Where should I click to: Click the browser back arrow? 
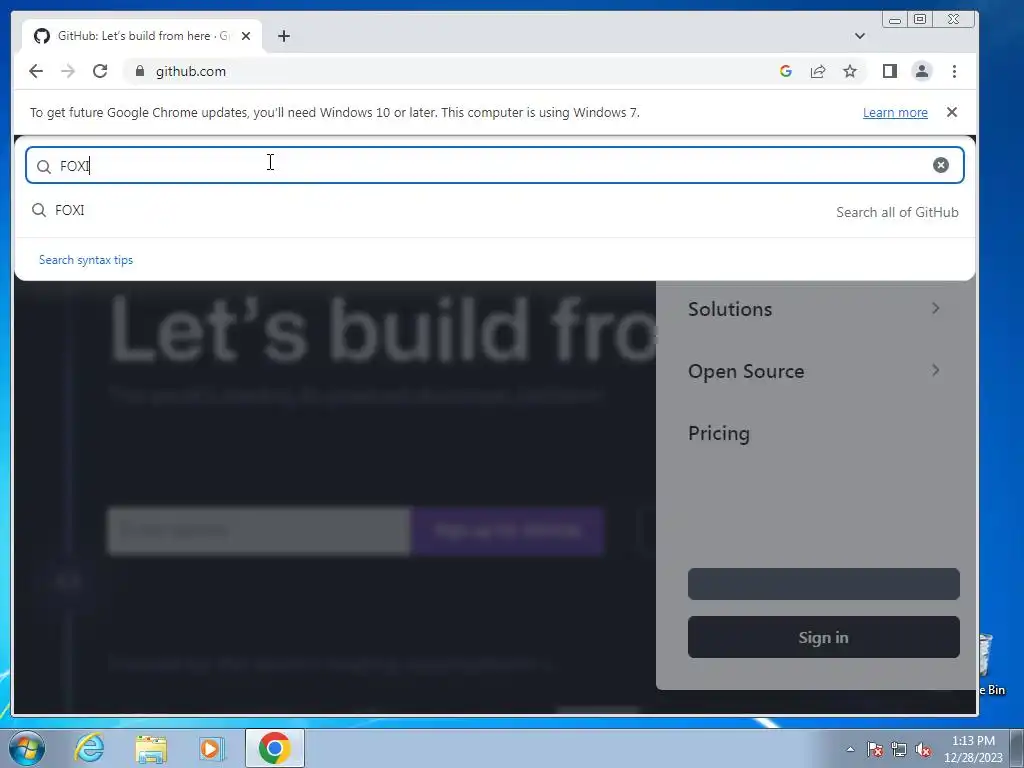pos(36,71)
